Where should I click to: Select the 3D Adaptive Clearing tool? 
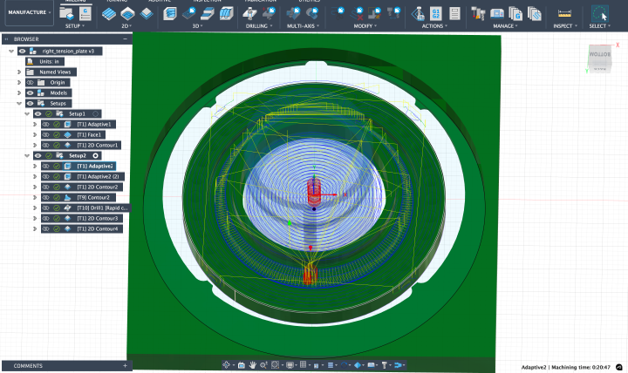[170, 14]
